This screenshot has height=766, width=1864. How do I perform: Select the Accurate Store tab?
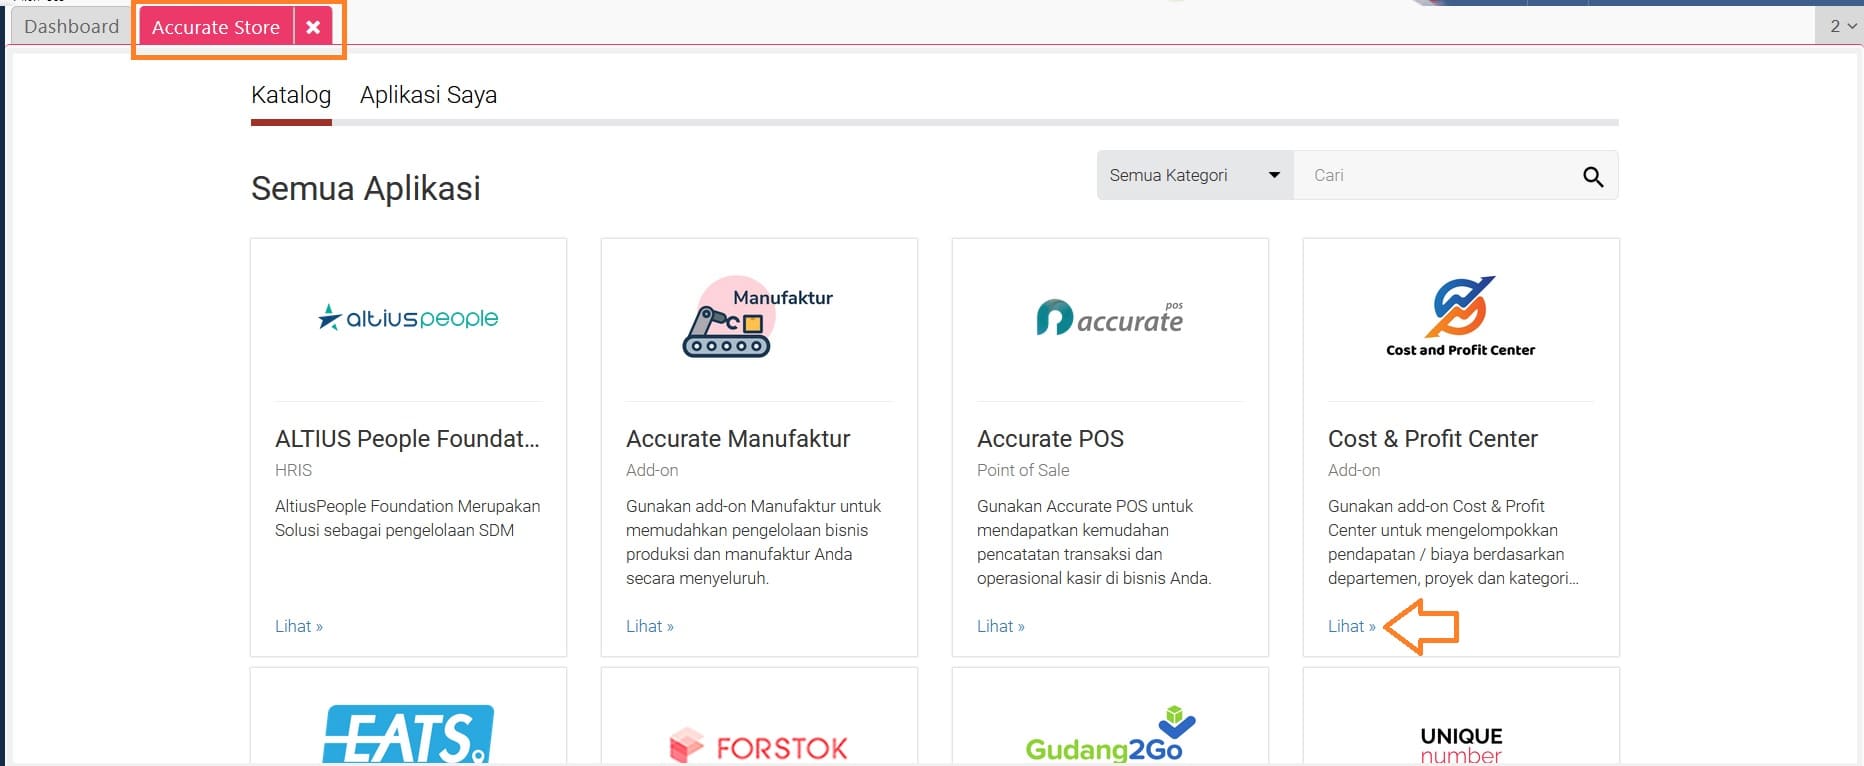[216, 27]
